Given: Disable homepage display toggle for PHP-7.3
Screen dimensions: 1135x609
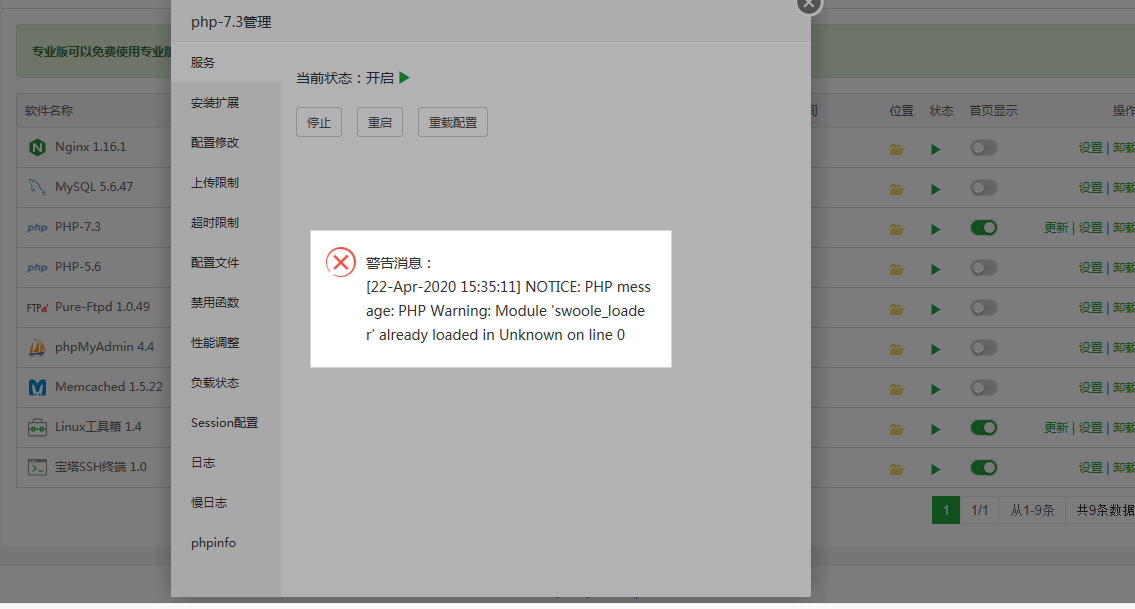Looking at the screenshot, I should tap(983, 227).
